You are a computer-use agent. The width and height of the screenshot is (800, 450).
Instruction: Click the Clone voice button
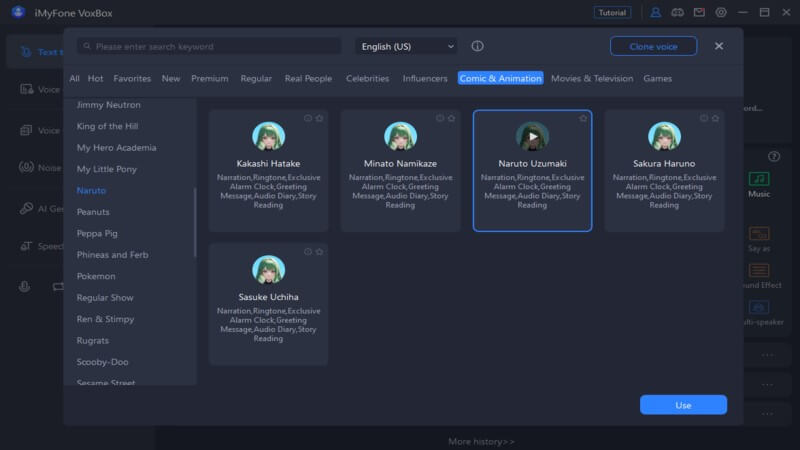point(653,46)
